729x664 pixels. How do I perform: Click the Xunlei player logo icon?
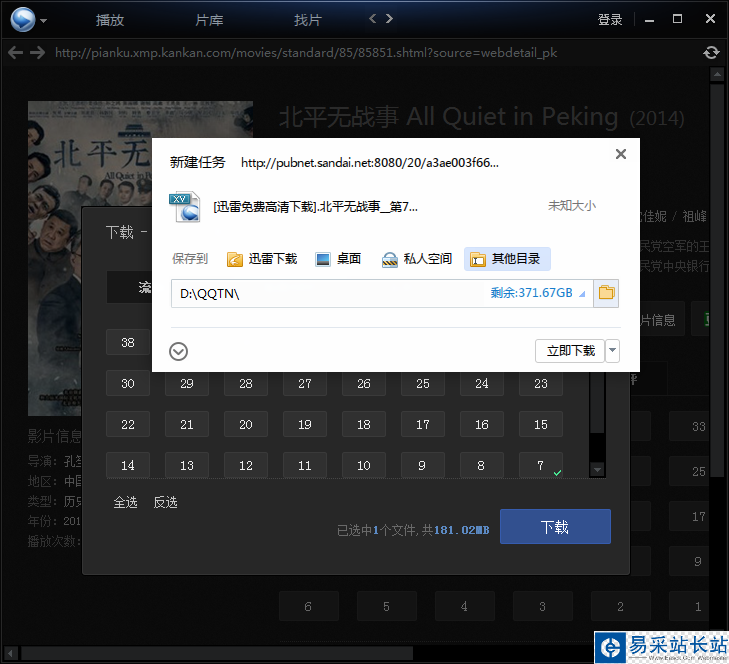[x=23, y=20]
